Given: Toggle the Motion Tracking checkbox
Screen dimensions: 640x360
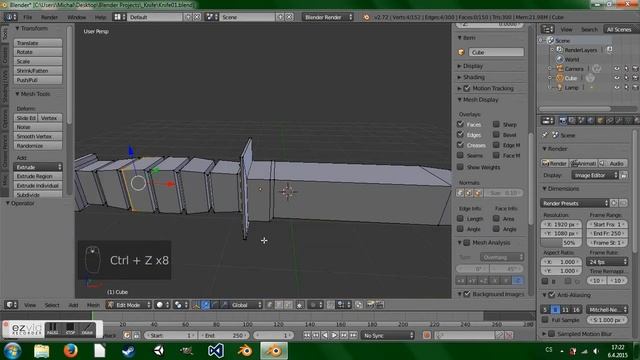Looking at the screenshot, I should pyautogui.click(x=467, y=88).
